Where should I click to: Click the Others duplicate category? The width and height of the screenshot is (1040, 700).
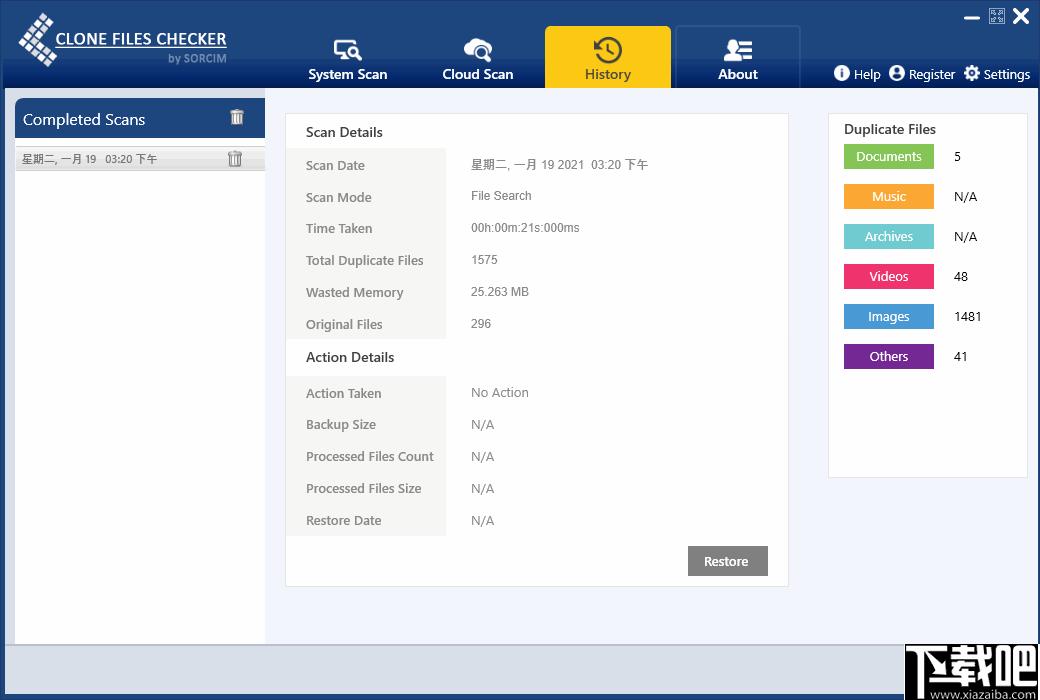(x=889, y=356)
